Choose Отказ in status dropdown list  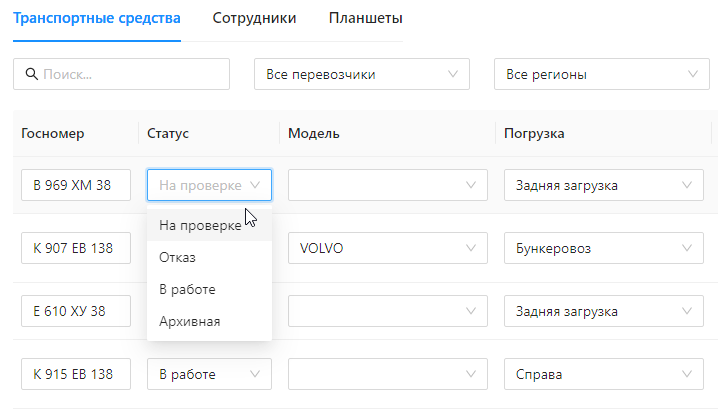tap(178, 257)
